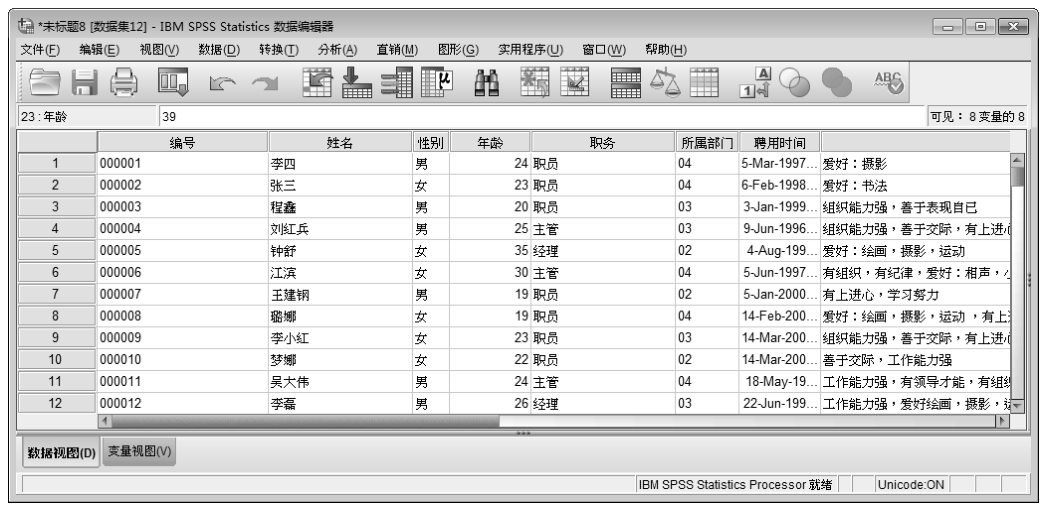Click the cell 有上进心，学习努力
This screenshot has height=507, width=1042.
point(915,294)
